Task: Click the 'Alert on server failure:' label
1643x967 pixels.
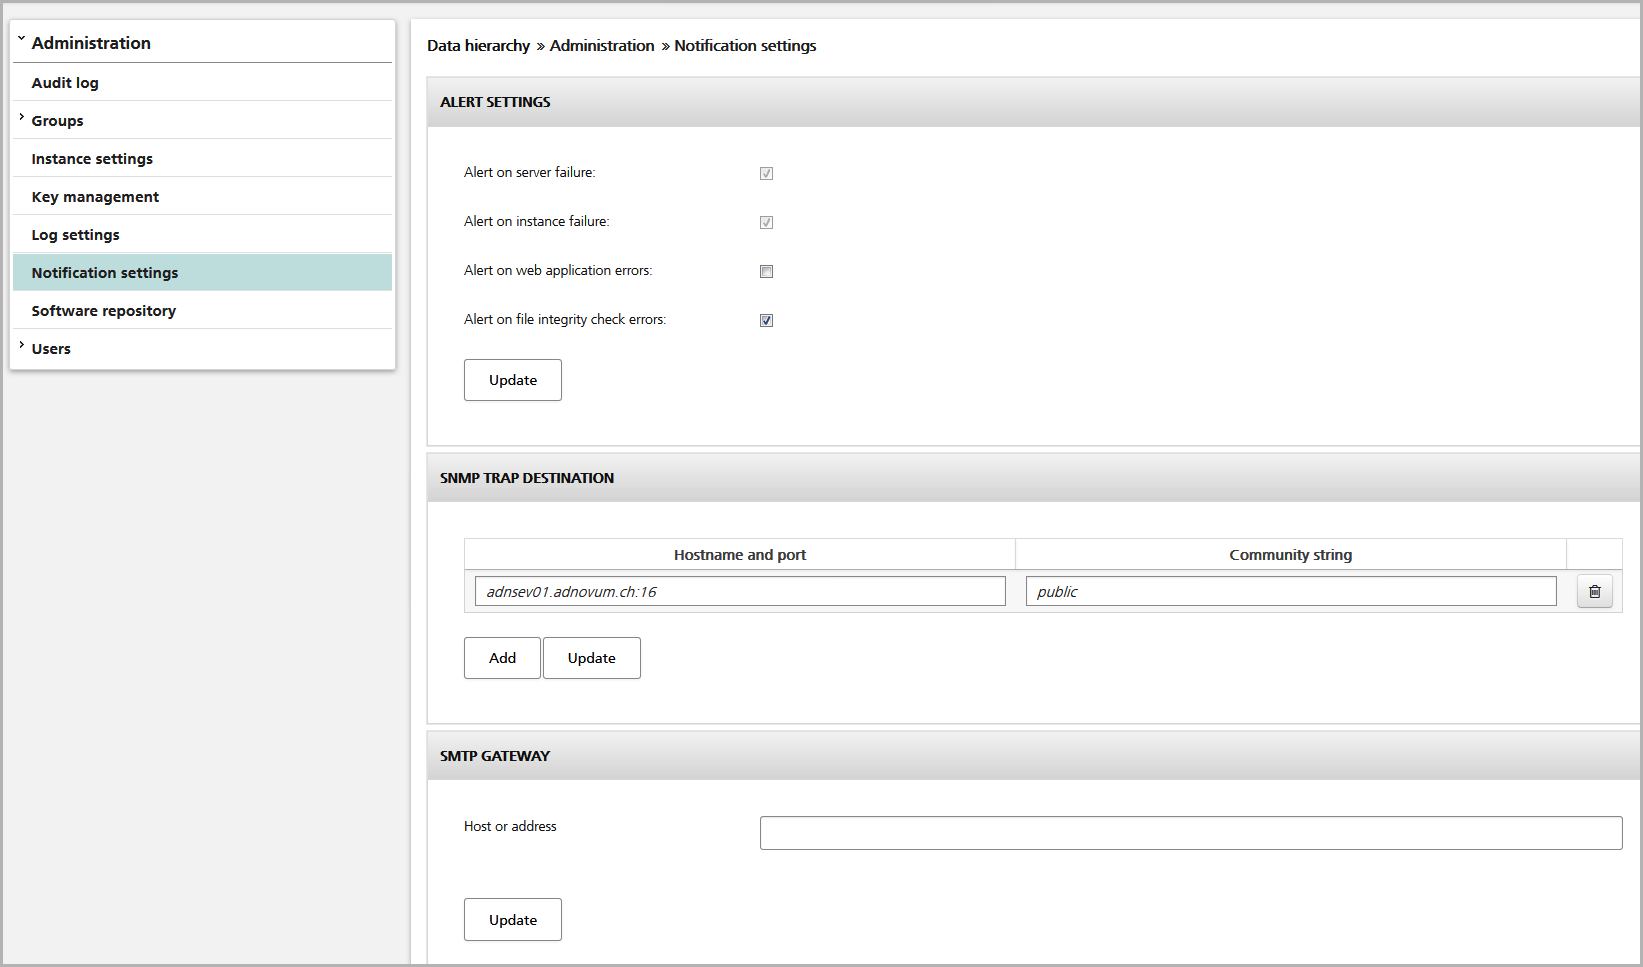Action: [x=530, y=173]
